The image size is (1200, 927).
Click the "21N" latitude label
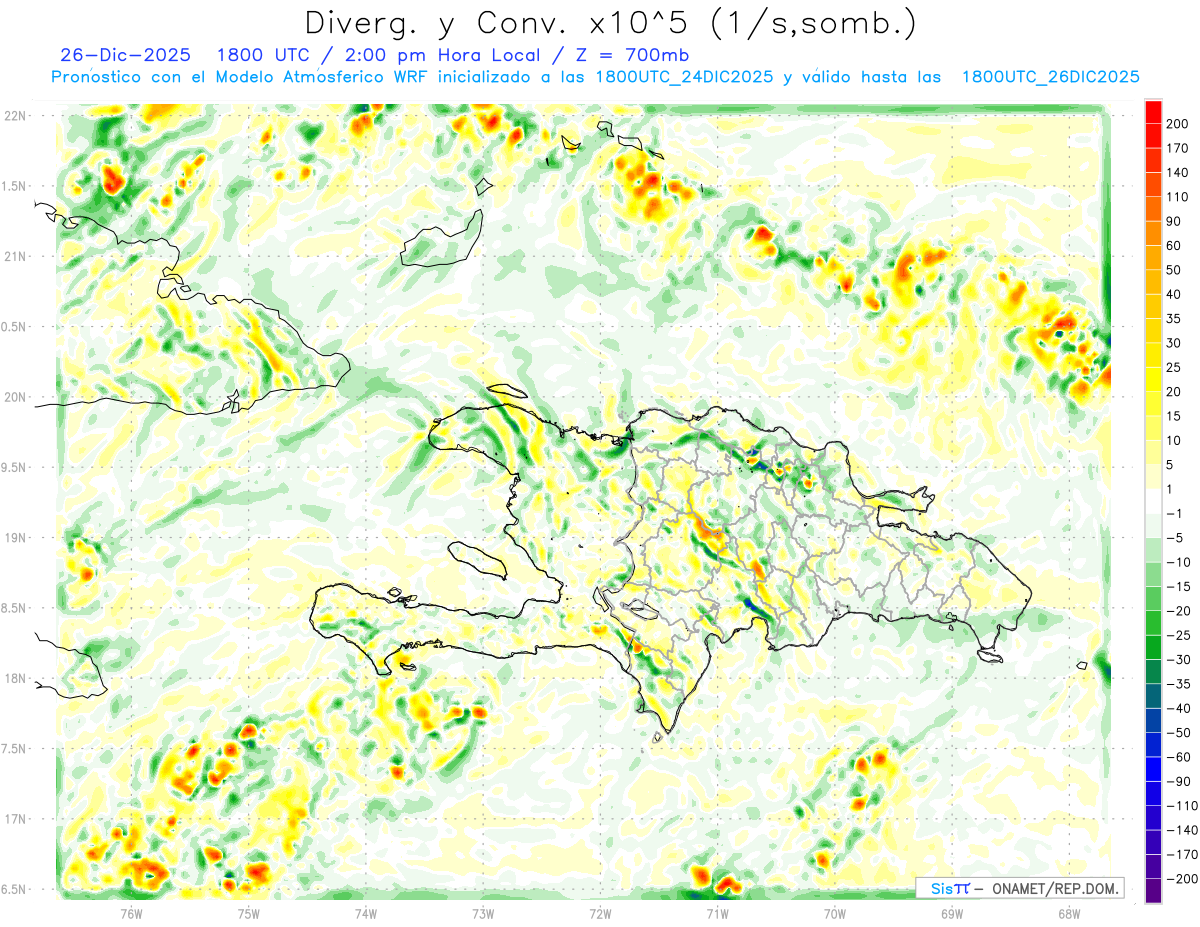pyautogui.click(x=15, y=256)
